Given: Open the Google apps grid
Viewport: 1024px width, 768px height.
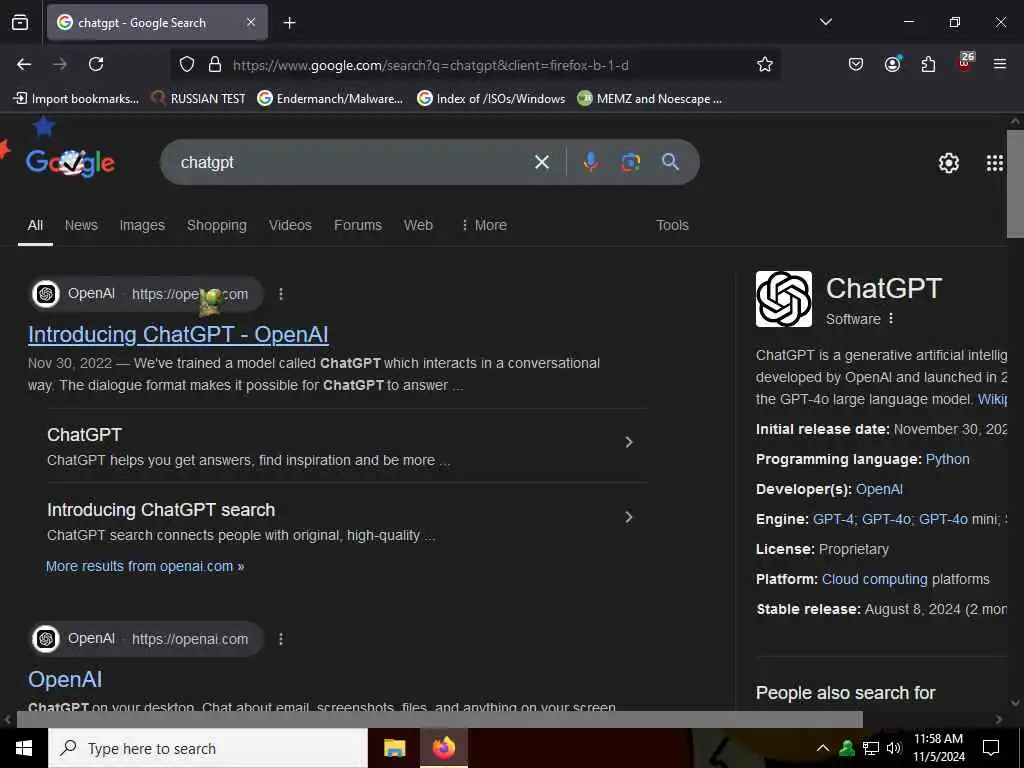Looking at the screenshot, I should 995,163.
